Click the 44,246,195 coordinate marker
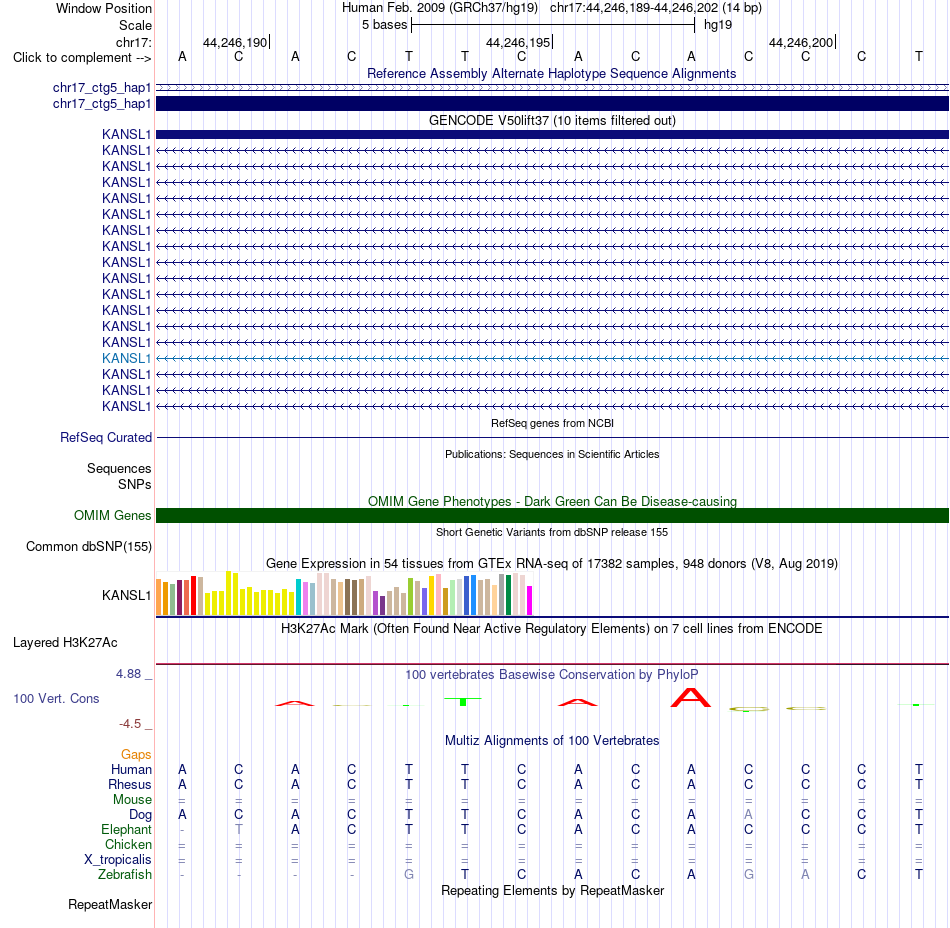The height and width of the screenshot is (928, 950). 518,42
